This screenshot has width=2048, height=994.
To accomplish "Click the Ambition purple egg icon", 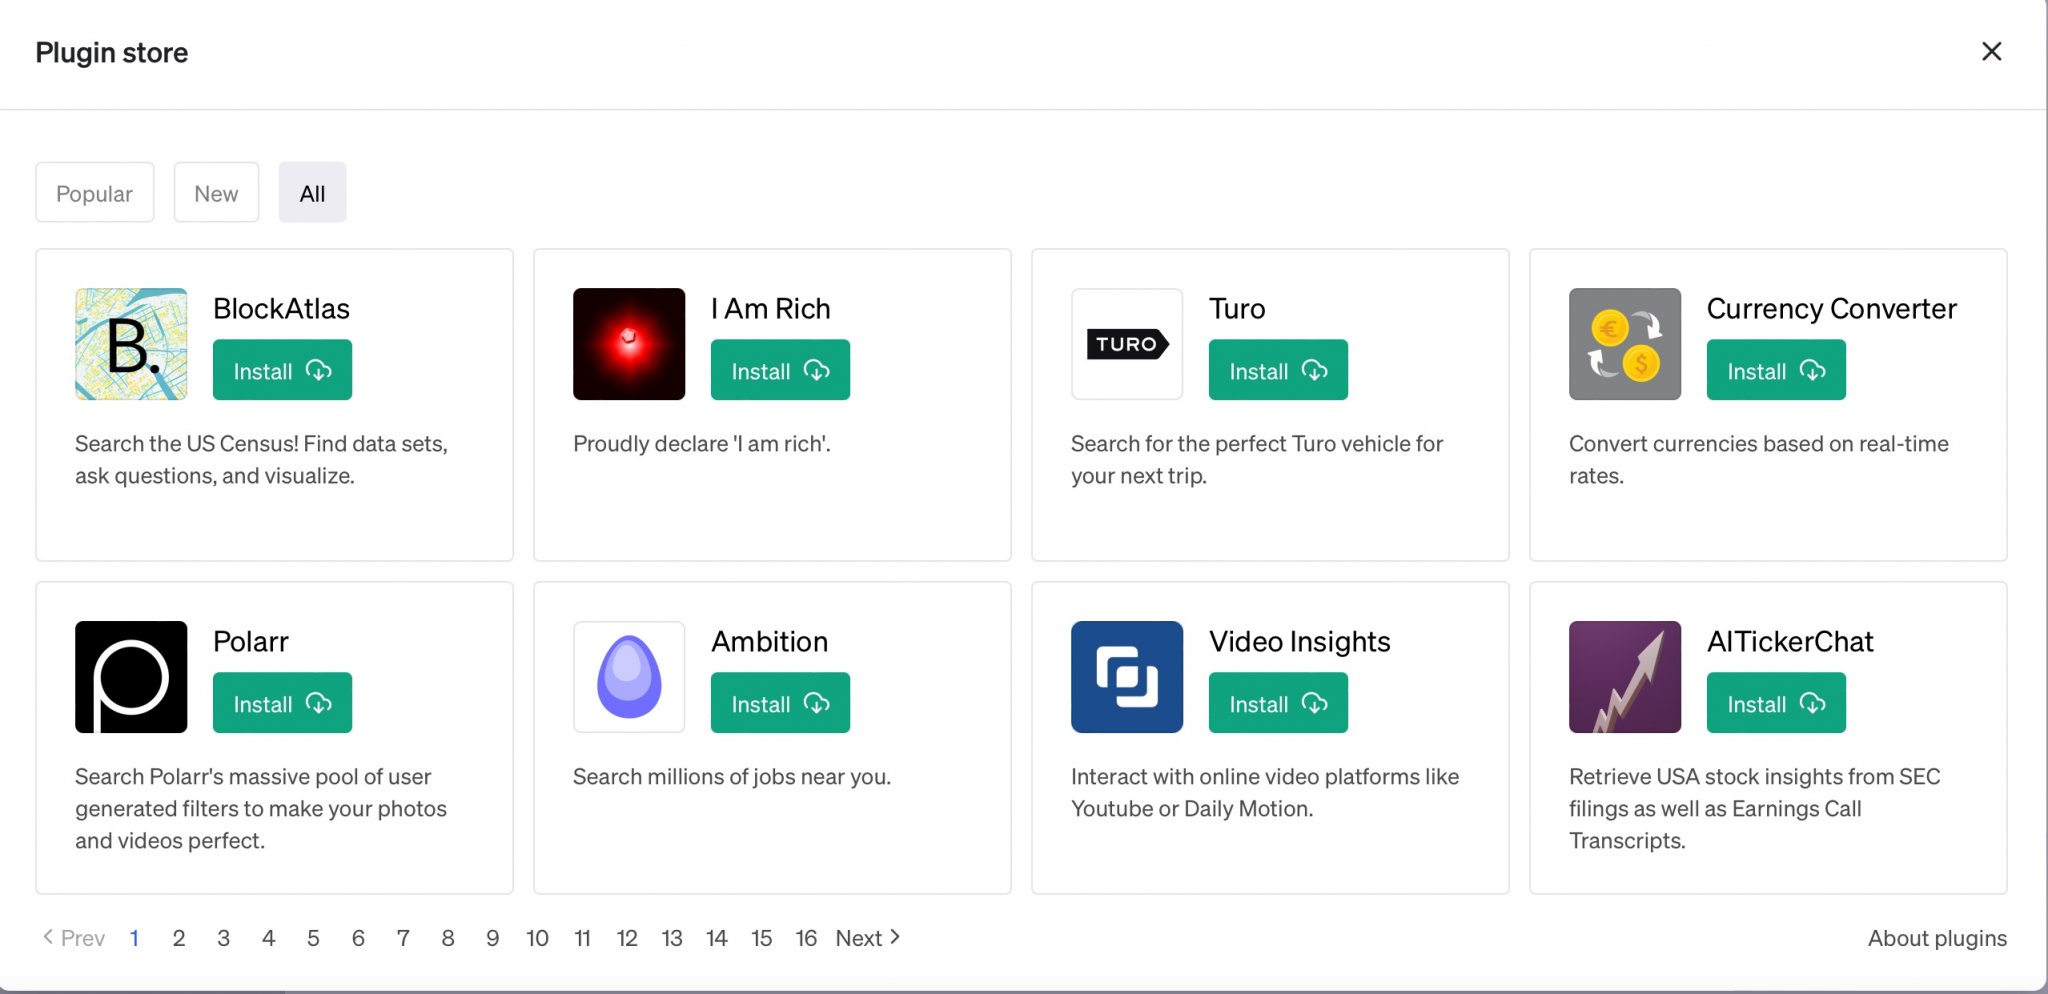I will [629, 677].
